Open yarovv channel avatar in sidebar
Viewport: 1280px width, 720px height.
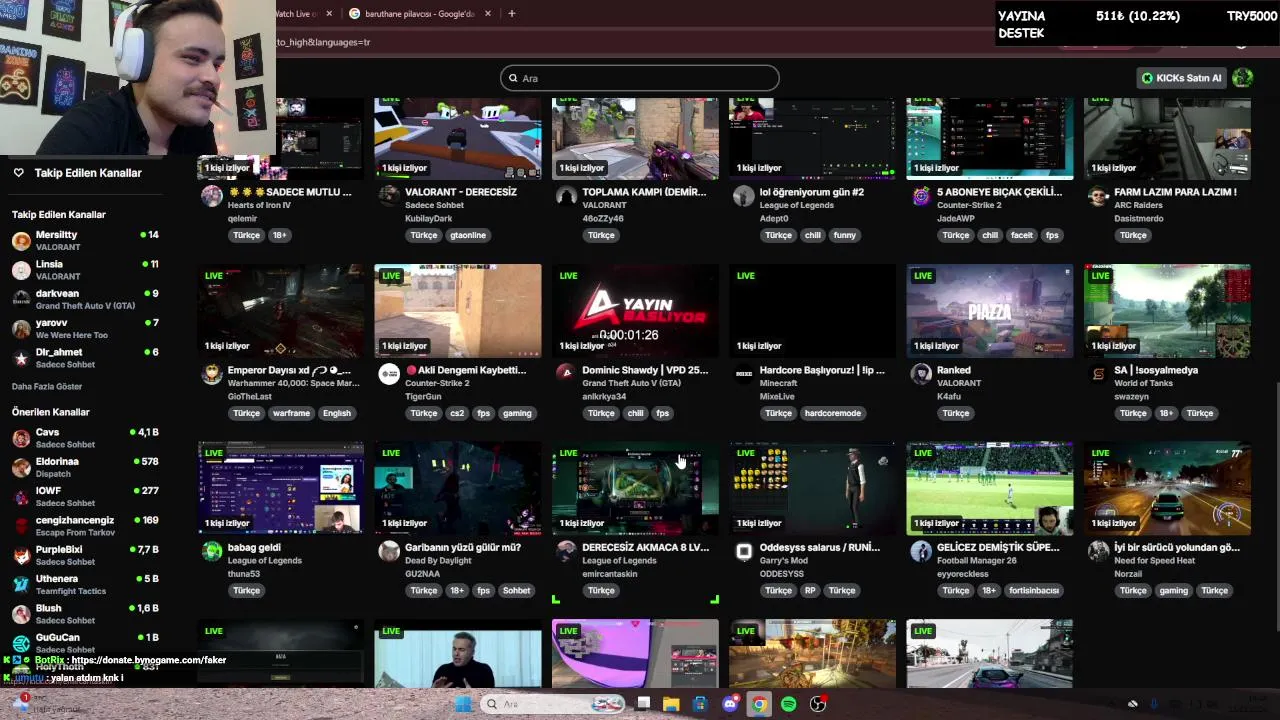pos(21,329)
